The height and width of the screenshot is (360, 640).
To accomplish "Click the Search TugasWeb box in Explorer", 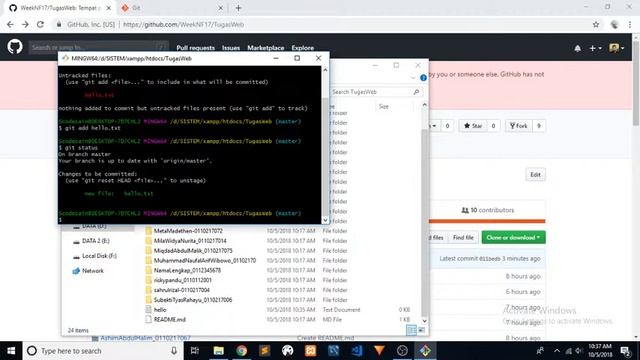I will click(376, 92).
